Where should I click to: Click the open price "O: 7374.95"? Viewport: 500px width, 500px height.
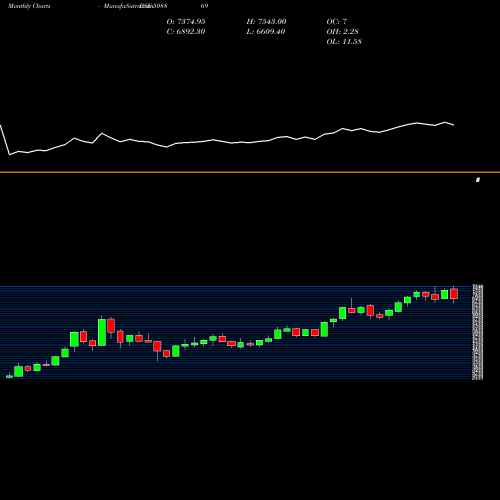click(x=186, y=22)
